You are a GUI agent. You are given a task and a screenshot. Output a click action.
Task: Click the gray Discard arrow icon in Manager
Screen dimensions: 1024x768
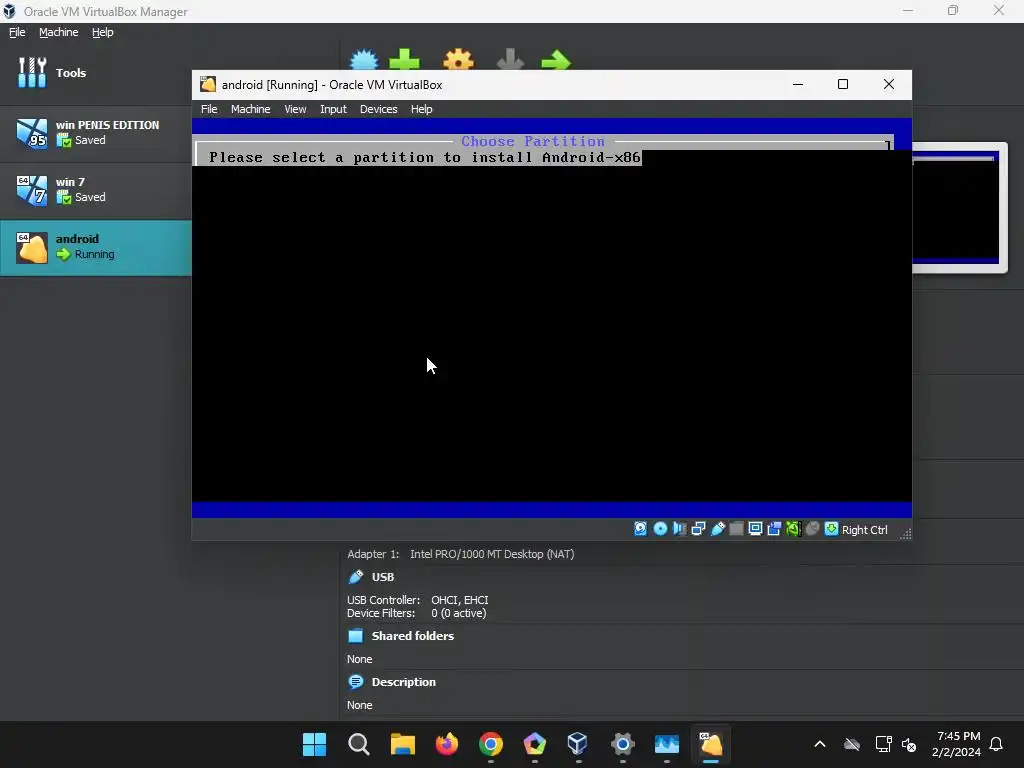[510, 60]
